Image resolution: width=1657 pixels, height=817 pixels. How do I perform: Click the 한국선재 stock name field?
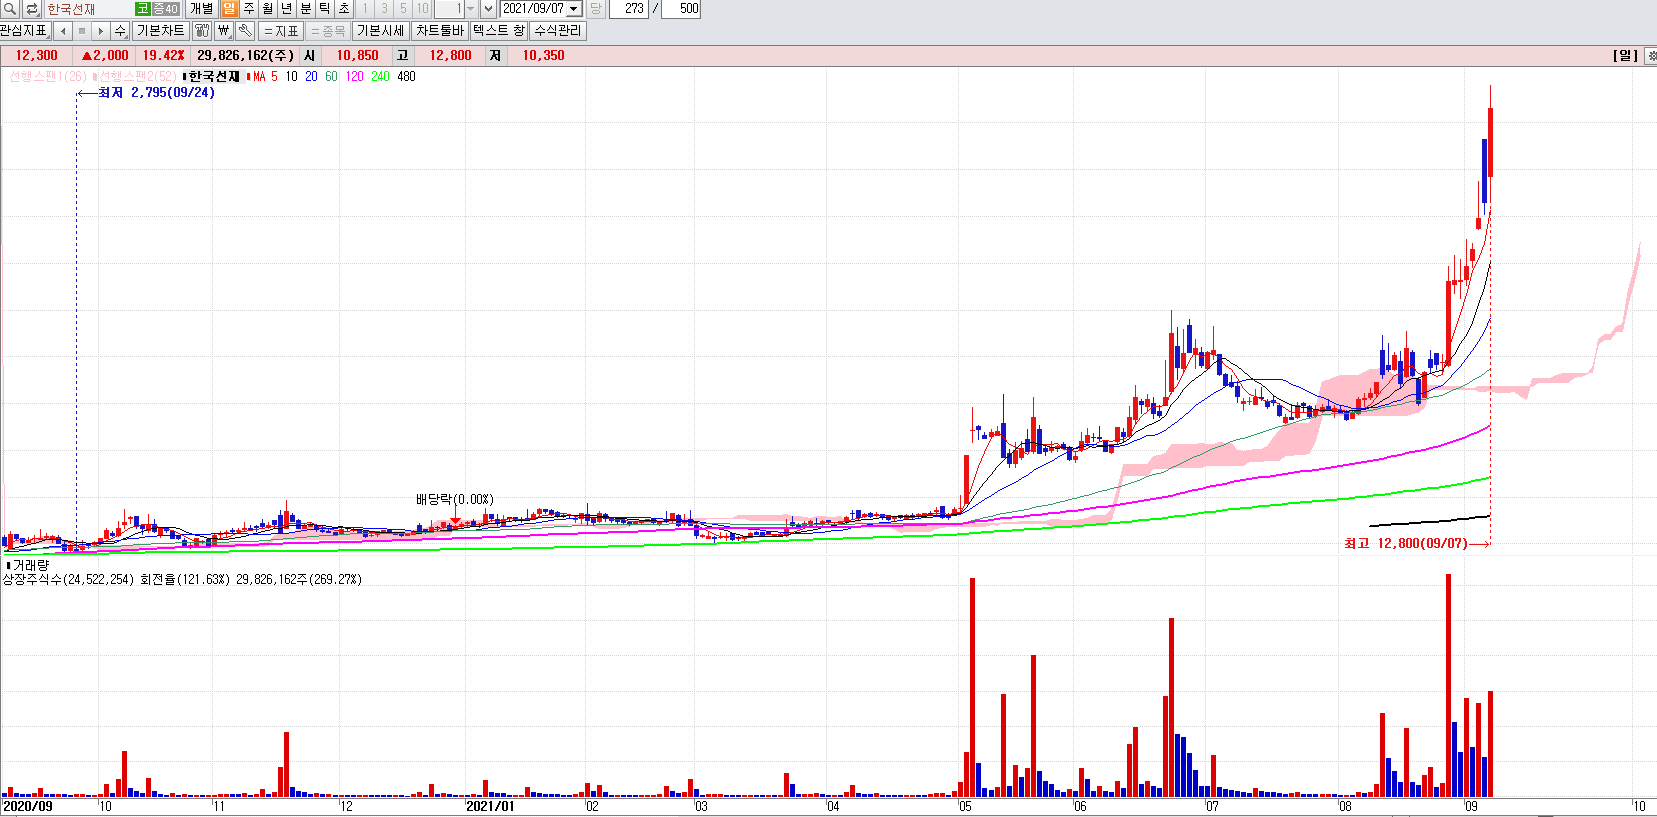pyautogui.click(x=88, y=9)
